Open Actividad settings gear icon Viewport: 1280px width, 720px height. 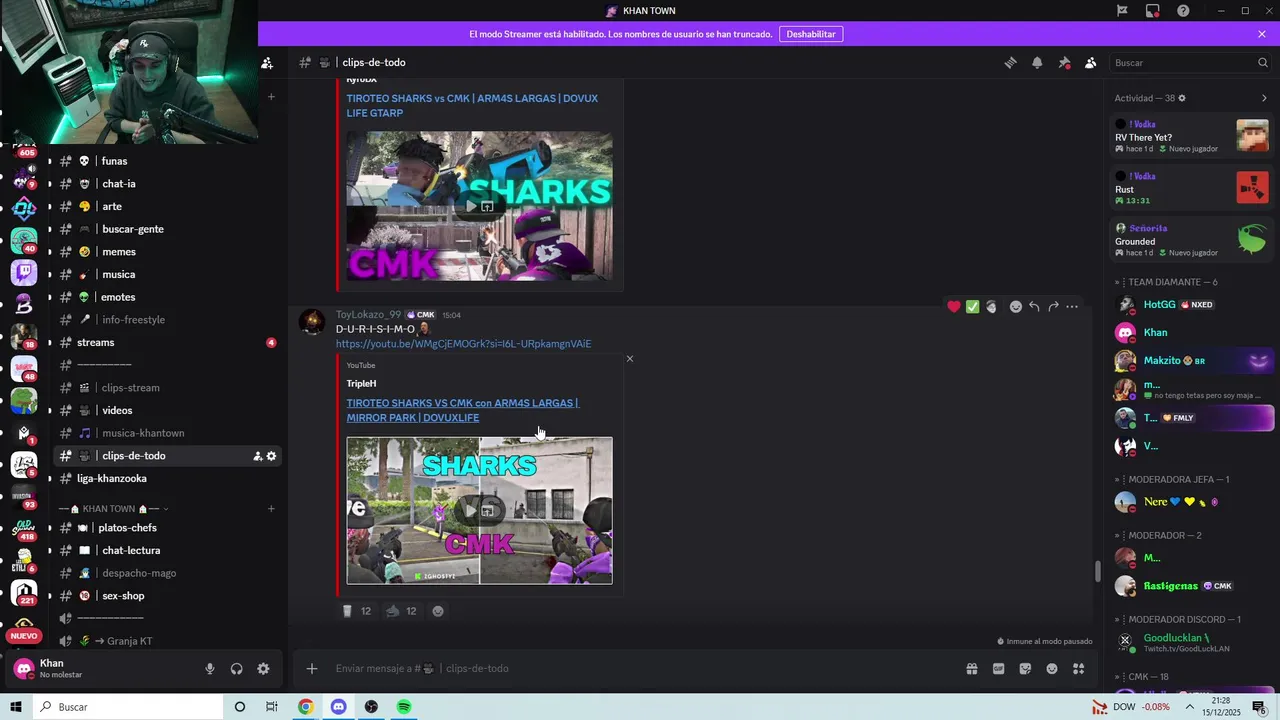pos(1182,98)
